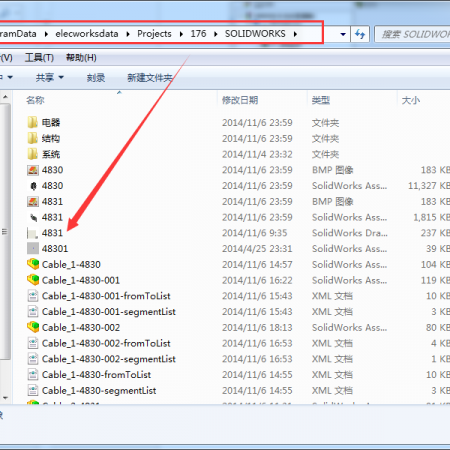Click the 刻录 toolbar button
Image resolution: width=450 pixels, height=450 pixels.
96,78
